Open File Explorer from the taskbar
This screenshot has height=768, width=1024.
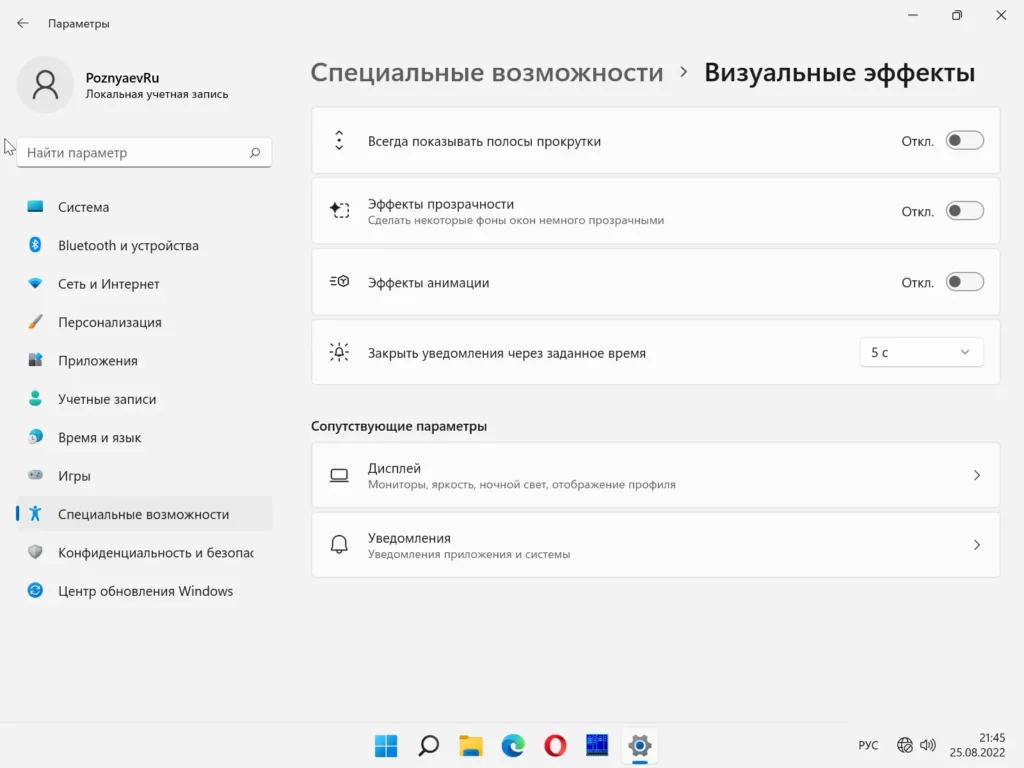pyautogui.click(x=471, y=745)
